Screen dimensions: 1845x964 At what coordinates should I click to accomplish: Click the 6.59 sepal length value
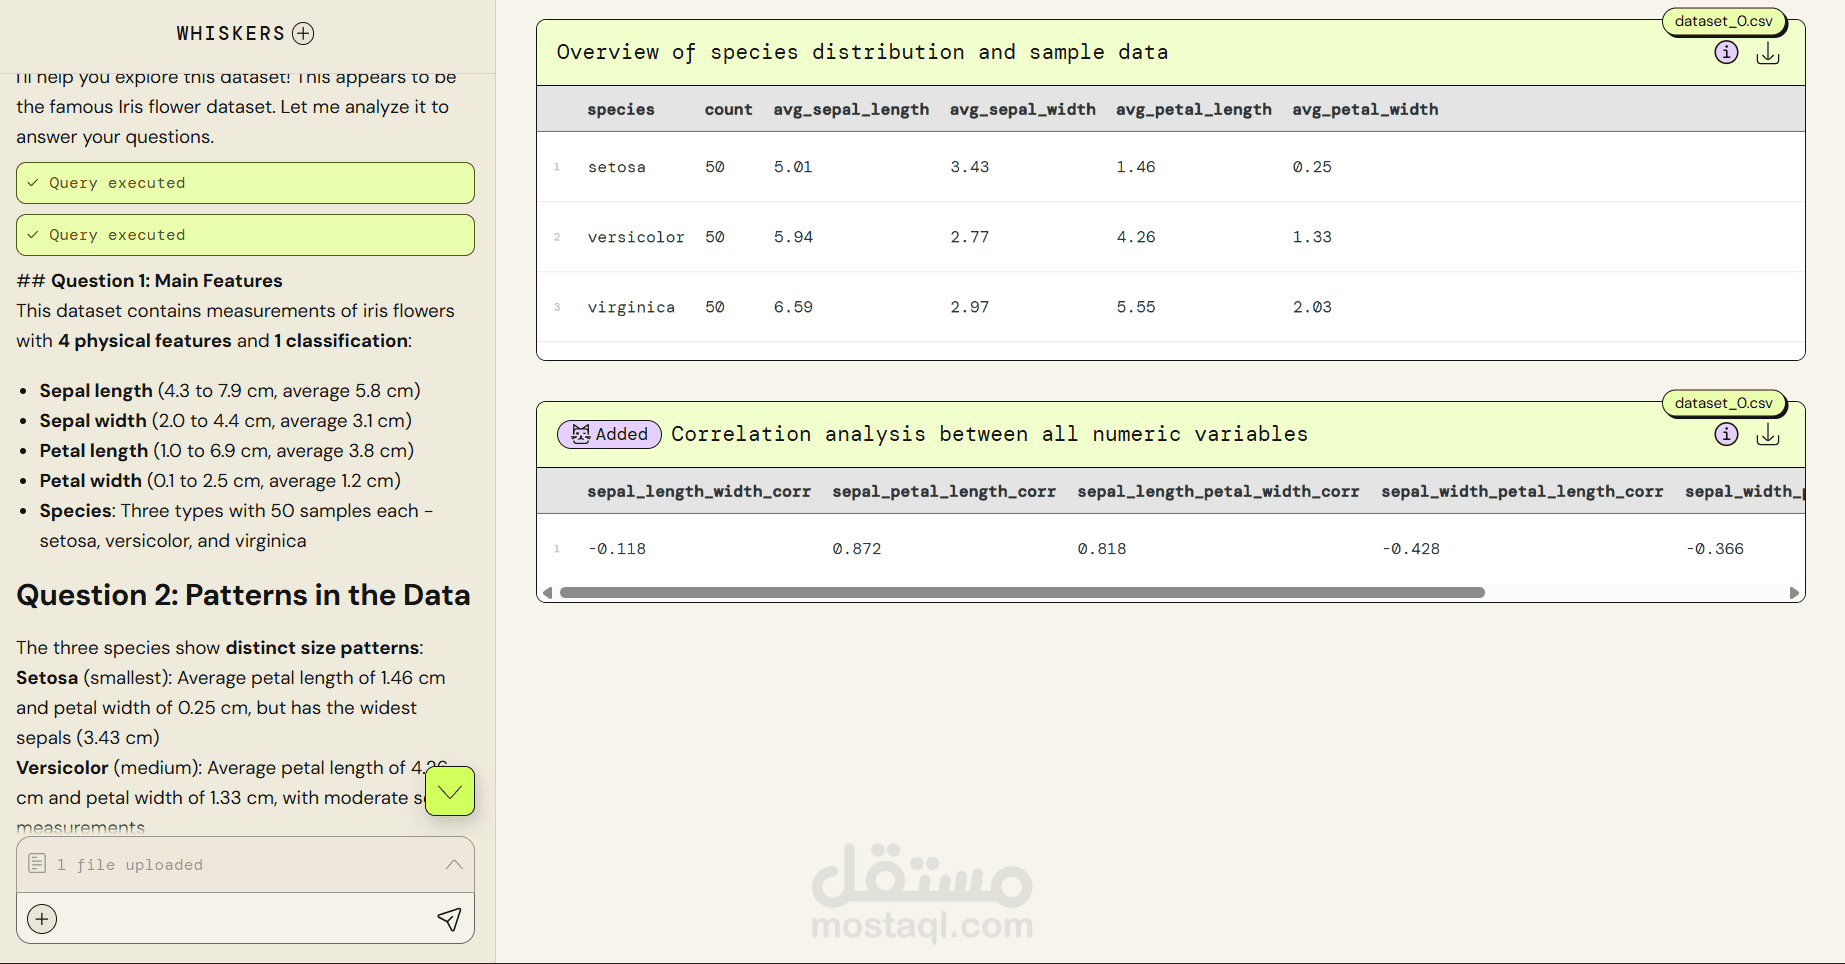coord(793,307)
